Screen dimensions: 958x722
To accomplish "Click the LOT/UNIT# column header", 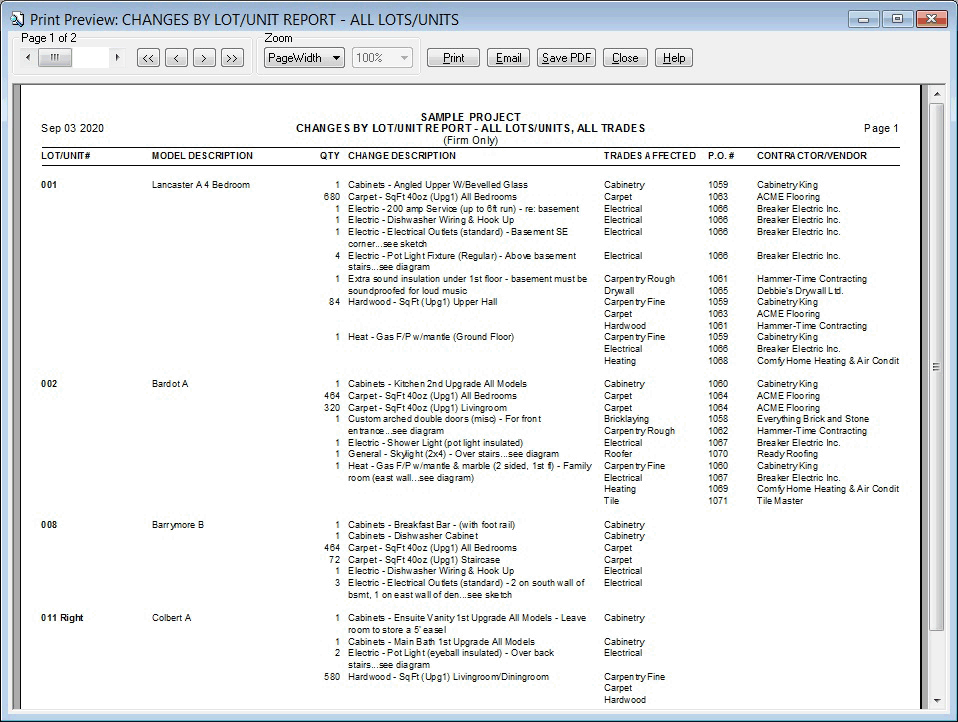I will coord(66,156).
